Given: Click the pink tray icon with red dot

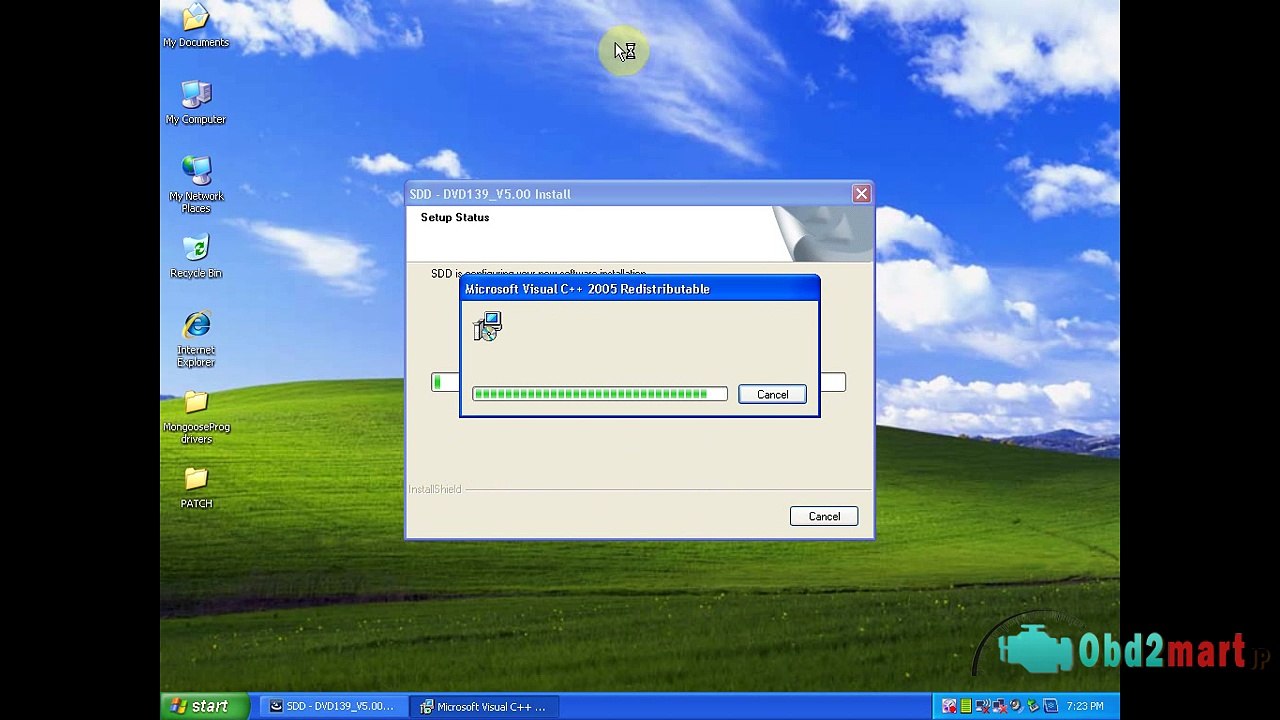Looking at the screenshot, I should pos(949,706).
